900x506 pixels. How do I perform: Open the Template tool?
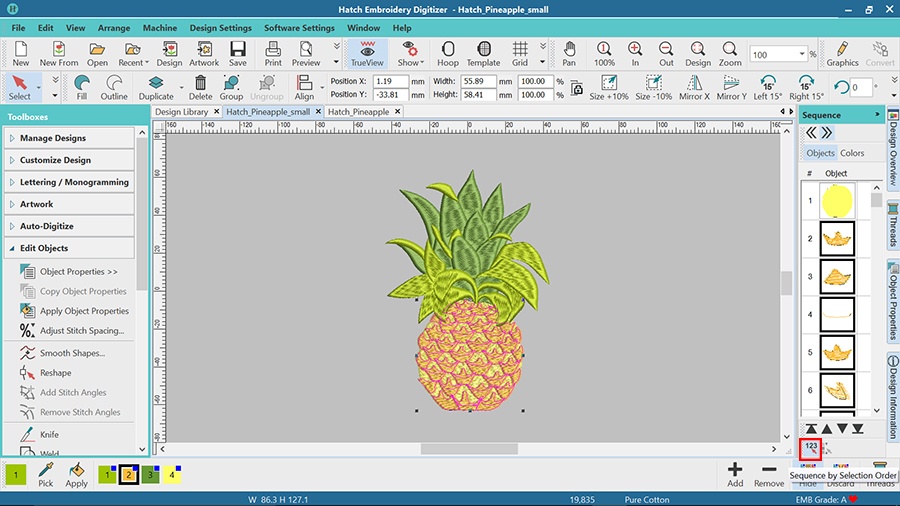tap(483, 53)
